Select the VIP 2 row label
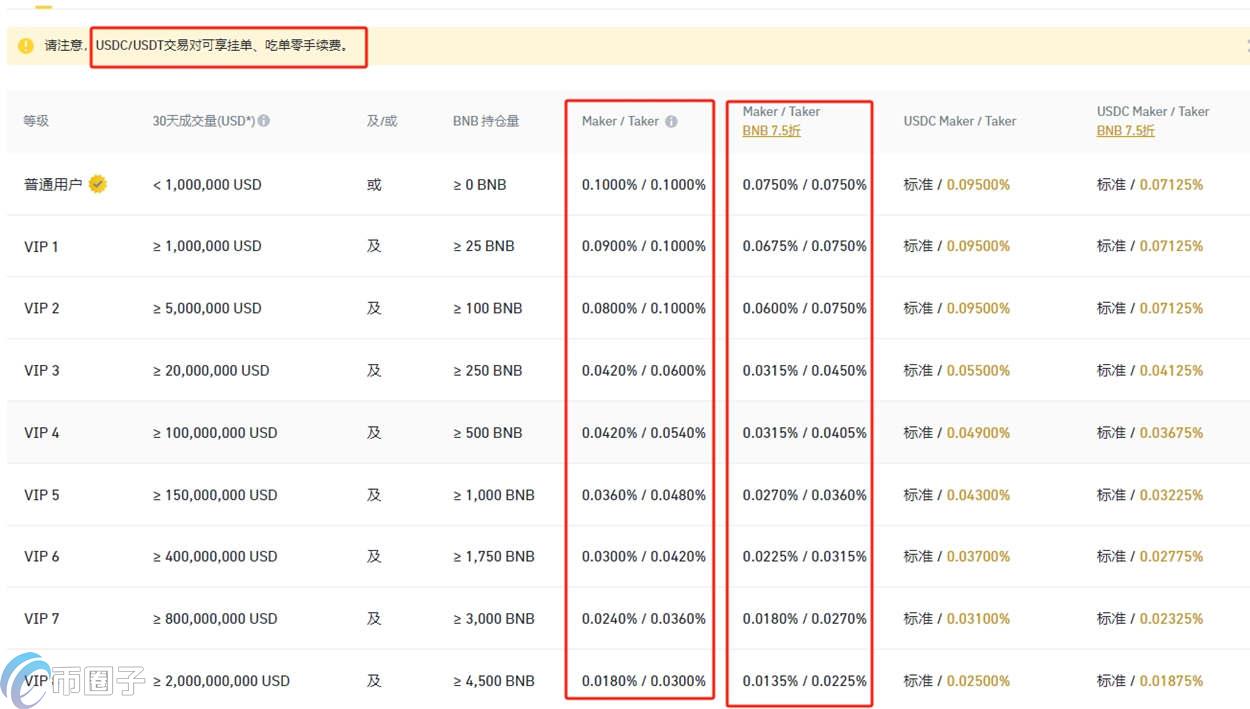The width and height of the screenshot is (1250, 709). [x=42, y=308]
